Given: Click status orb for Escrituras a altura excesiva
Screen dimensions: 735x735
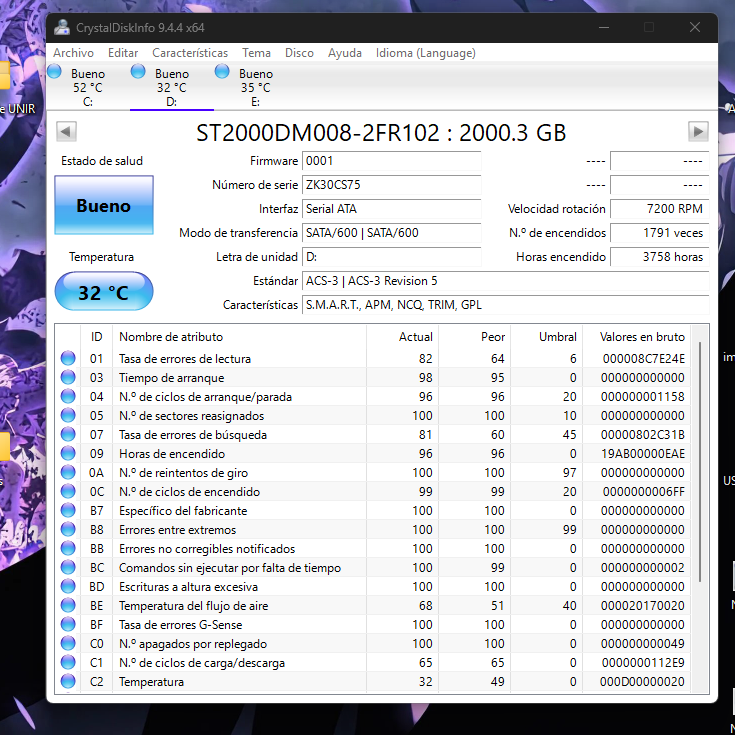Looking at the screenshot, I should (68, 586).
